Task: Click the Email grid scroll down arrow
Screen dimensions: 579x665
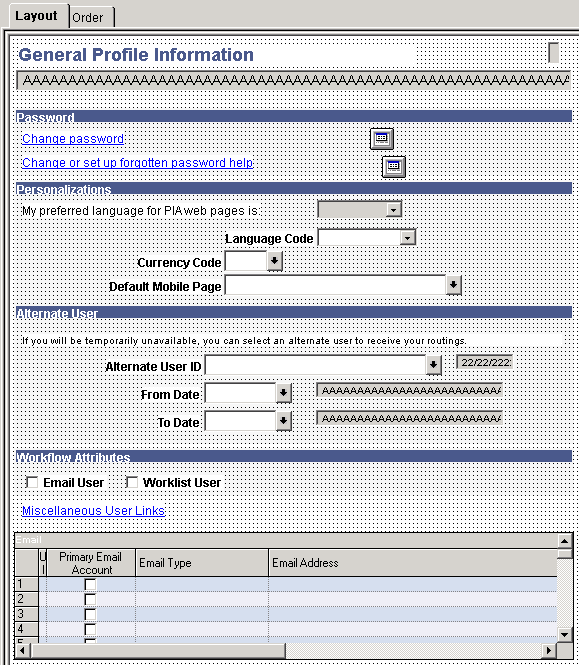Action: (x=564, y=635)
